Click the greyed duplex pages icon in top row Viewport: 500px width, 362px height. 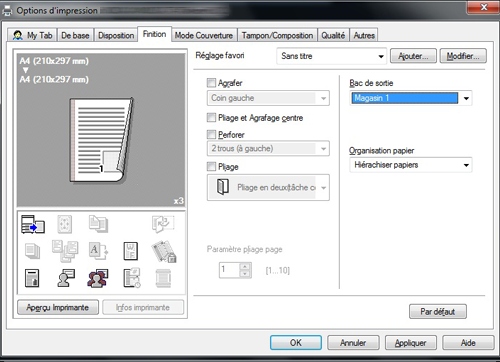point(98,224)
